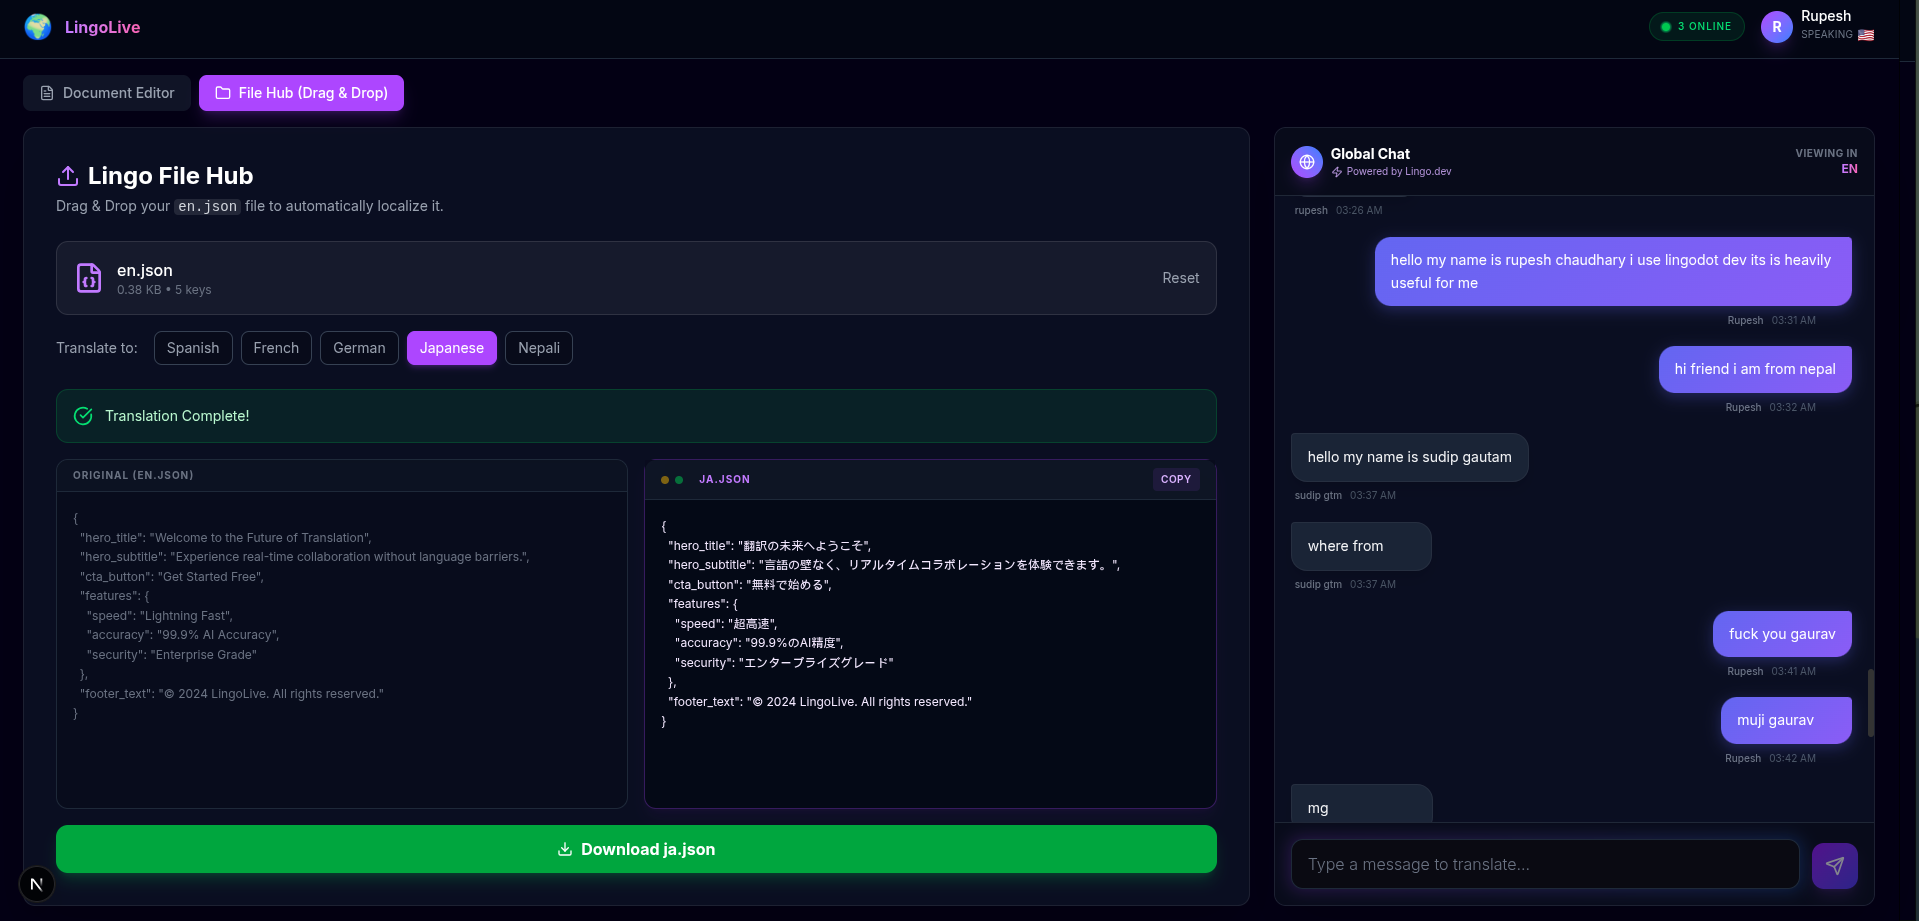
Task: Click the en.json file icon
Action: pyautogui.click(x=89, y=278)
